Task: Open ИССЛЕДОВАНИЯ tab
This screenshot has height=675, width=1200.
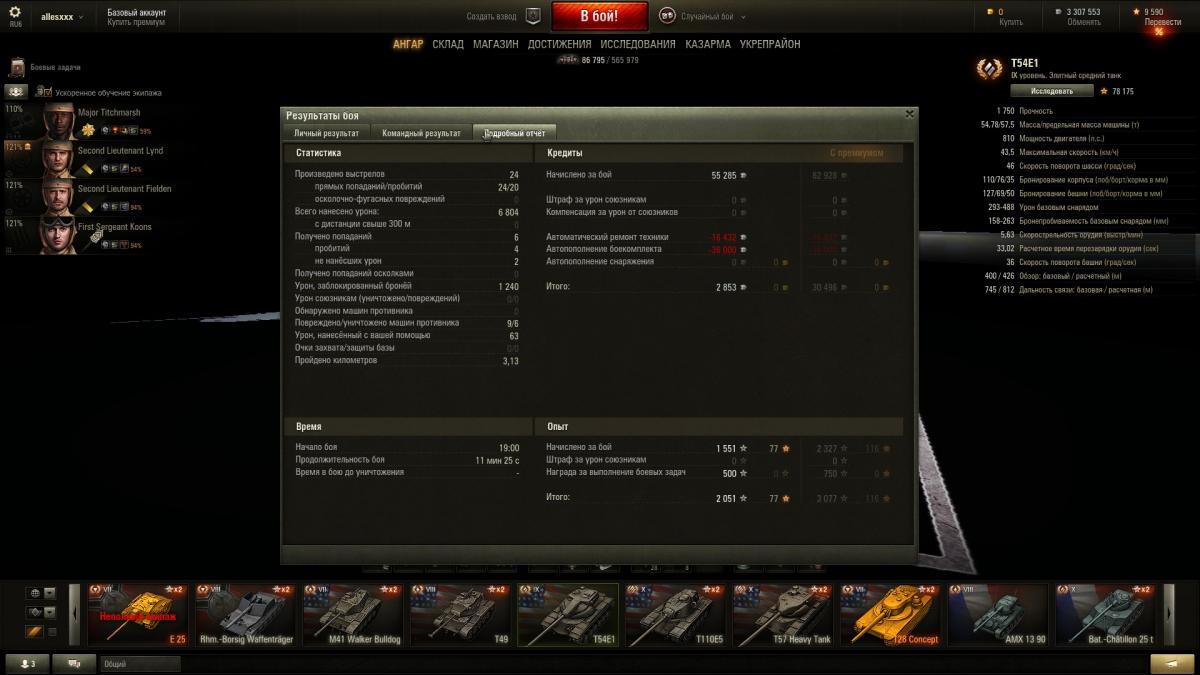Action: point(638,44)
